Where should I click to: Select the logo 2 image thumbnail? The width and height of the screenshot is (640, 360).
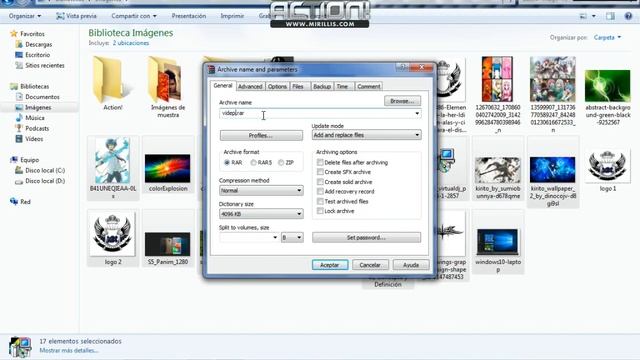click(x=112, y=234)
